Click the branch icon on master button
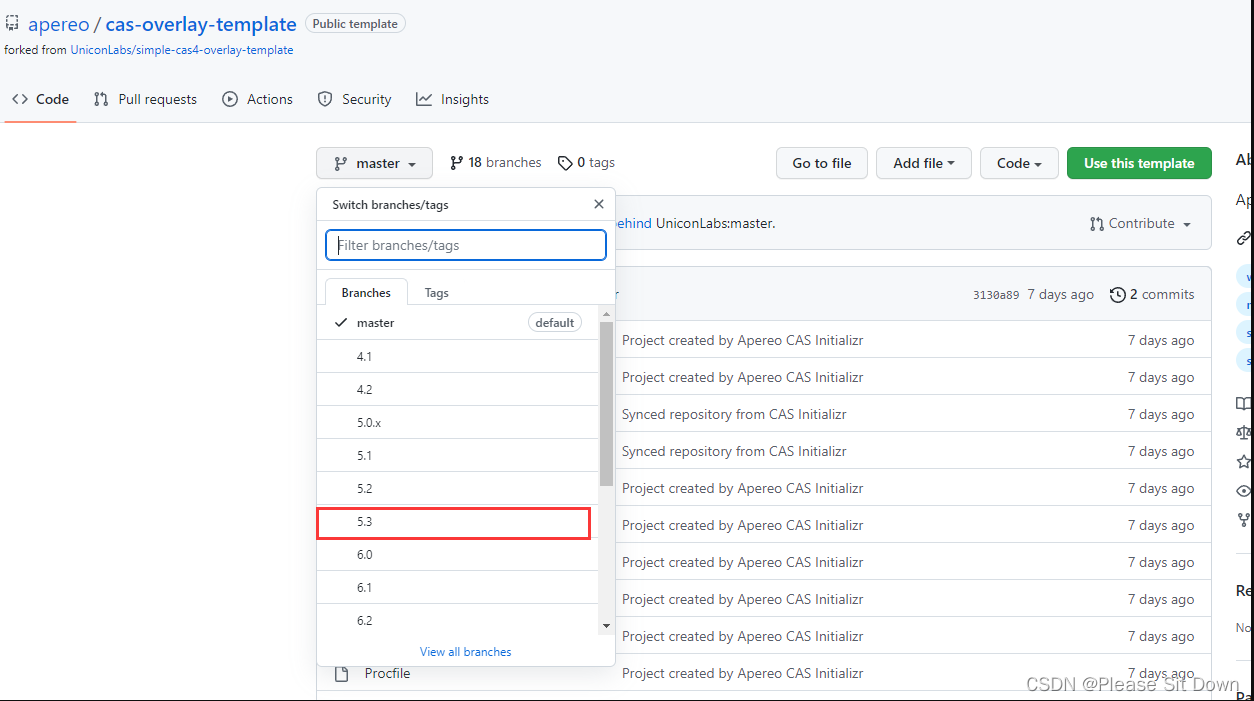Screen dimensions: 1254x701 341,163
